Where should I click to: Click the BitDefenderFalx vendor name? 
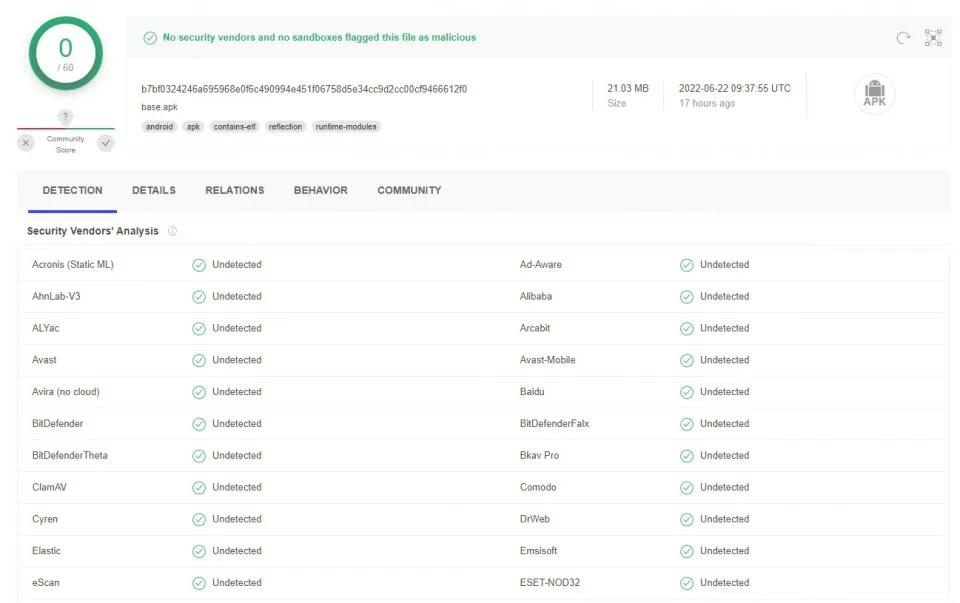(554, 424)
